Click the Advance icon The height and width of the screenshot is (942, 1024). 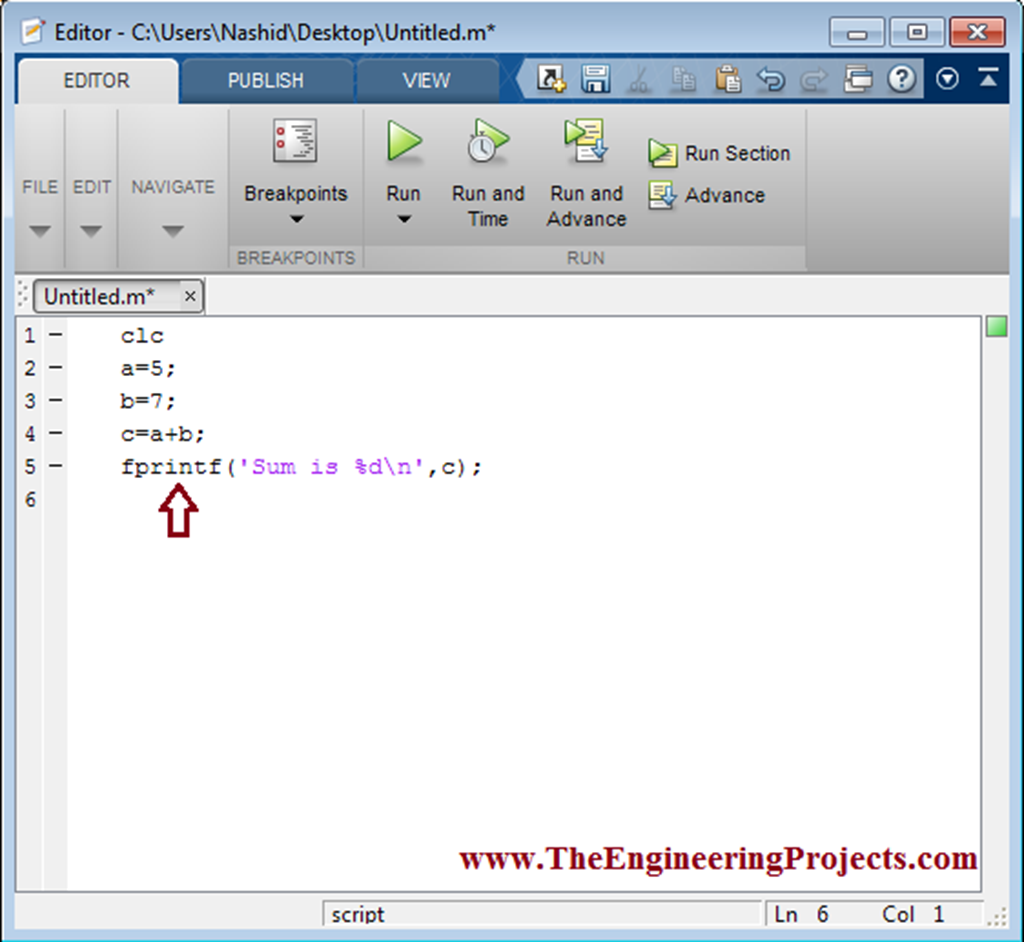[x=704, y=196]
